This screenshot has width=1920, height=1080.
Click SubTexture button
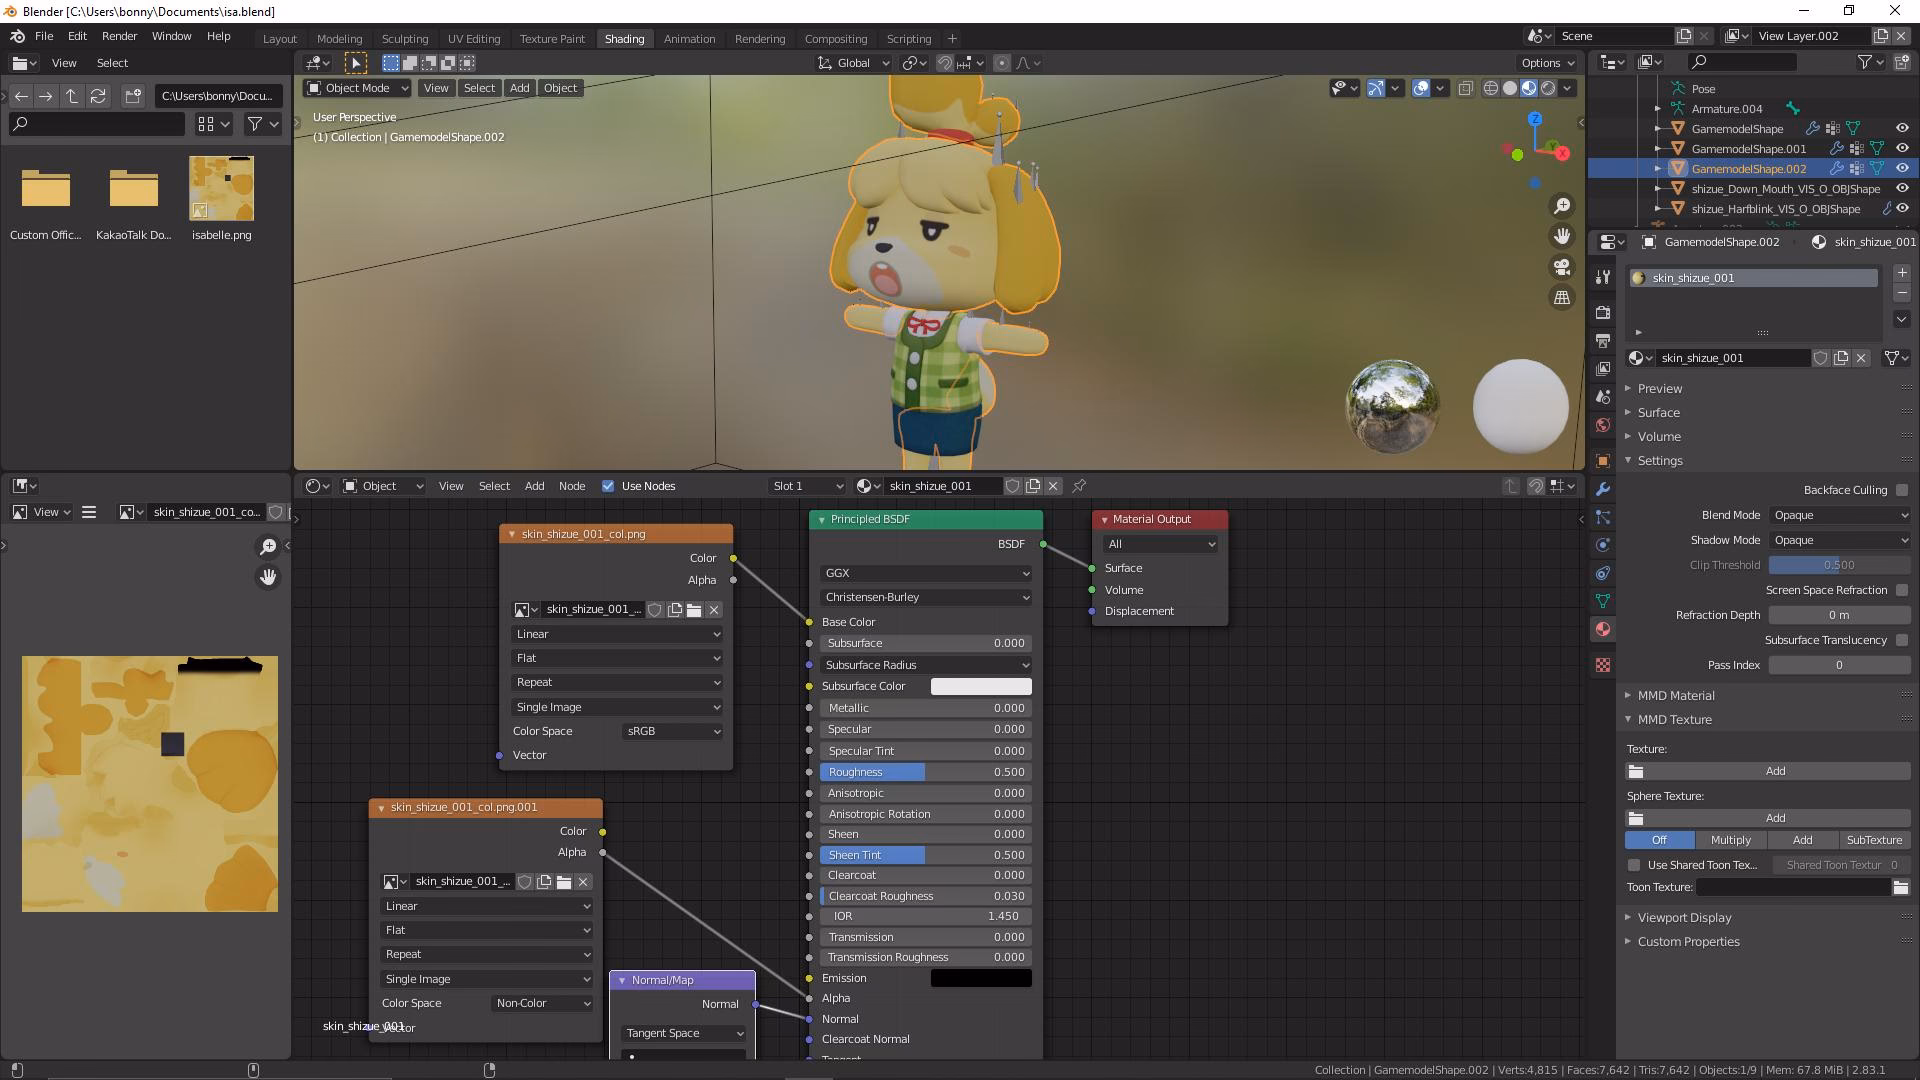click(x=1874, y=840)
